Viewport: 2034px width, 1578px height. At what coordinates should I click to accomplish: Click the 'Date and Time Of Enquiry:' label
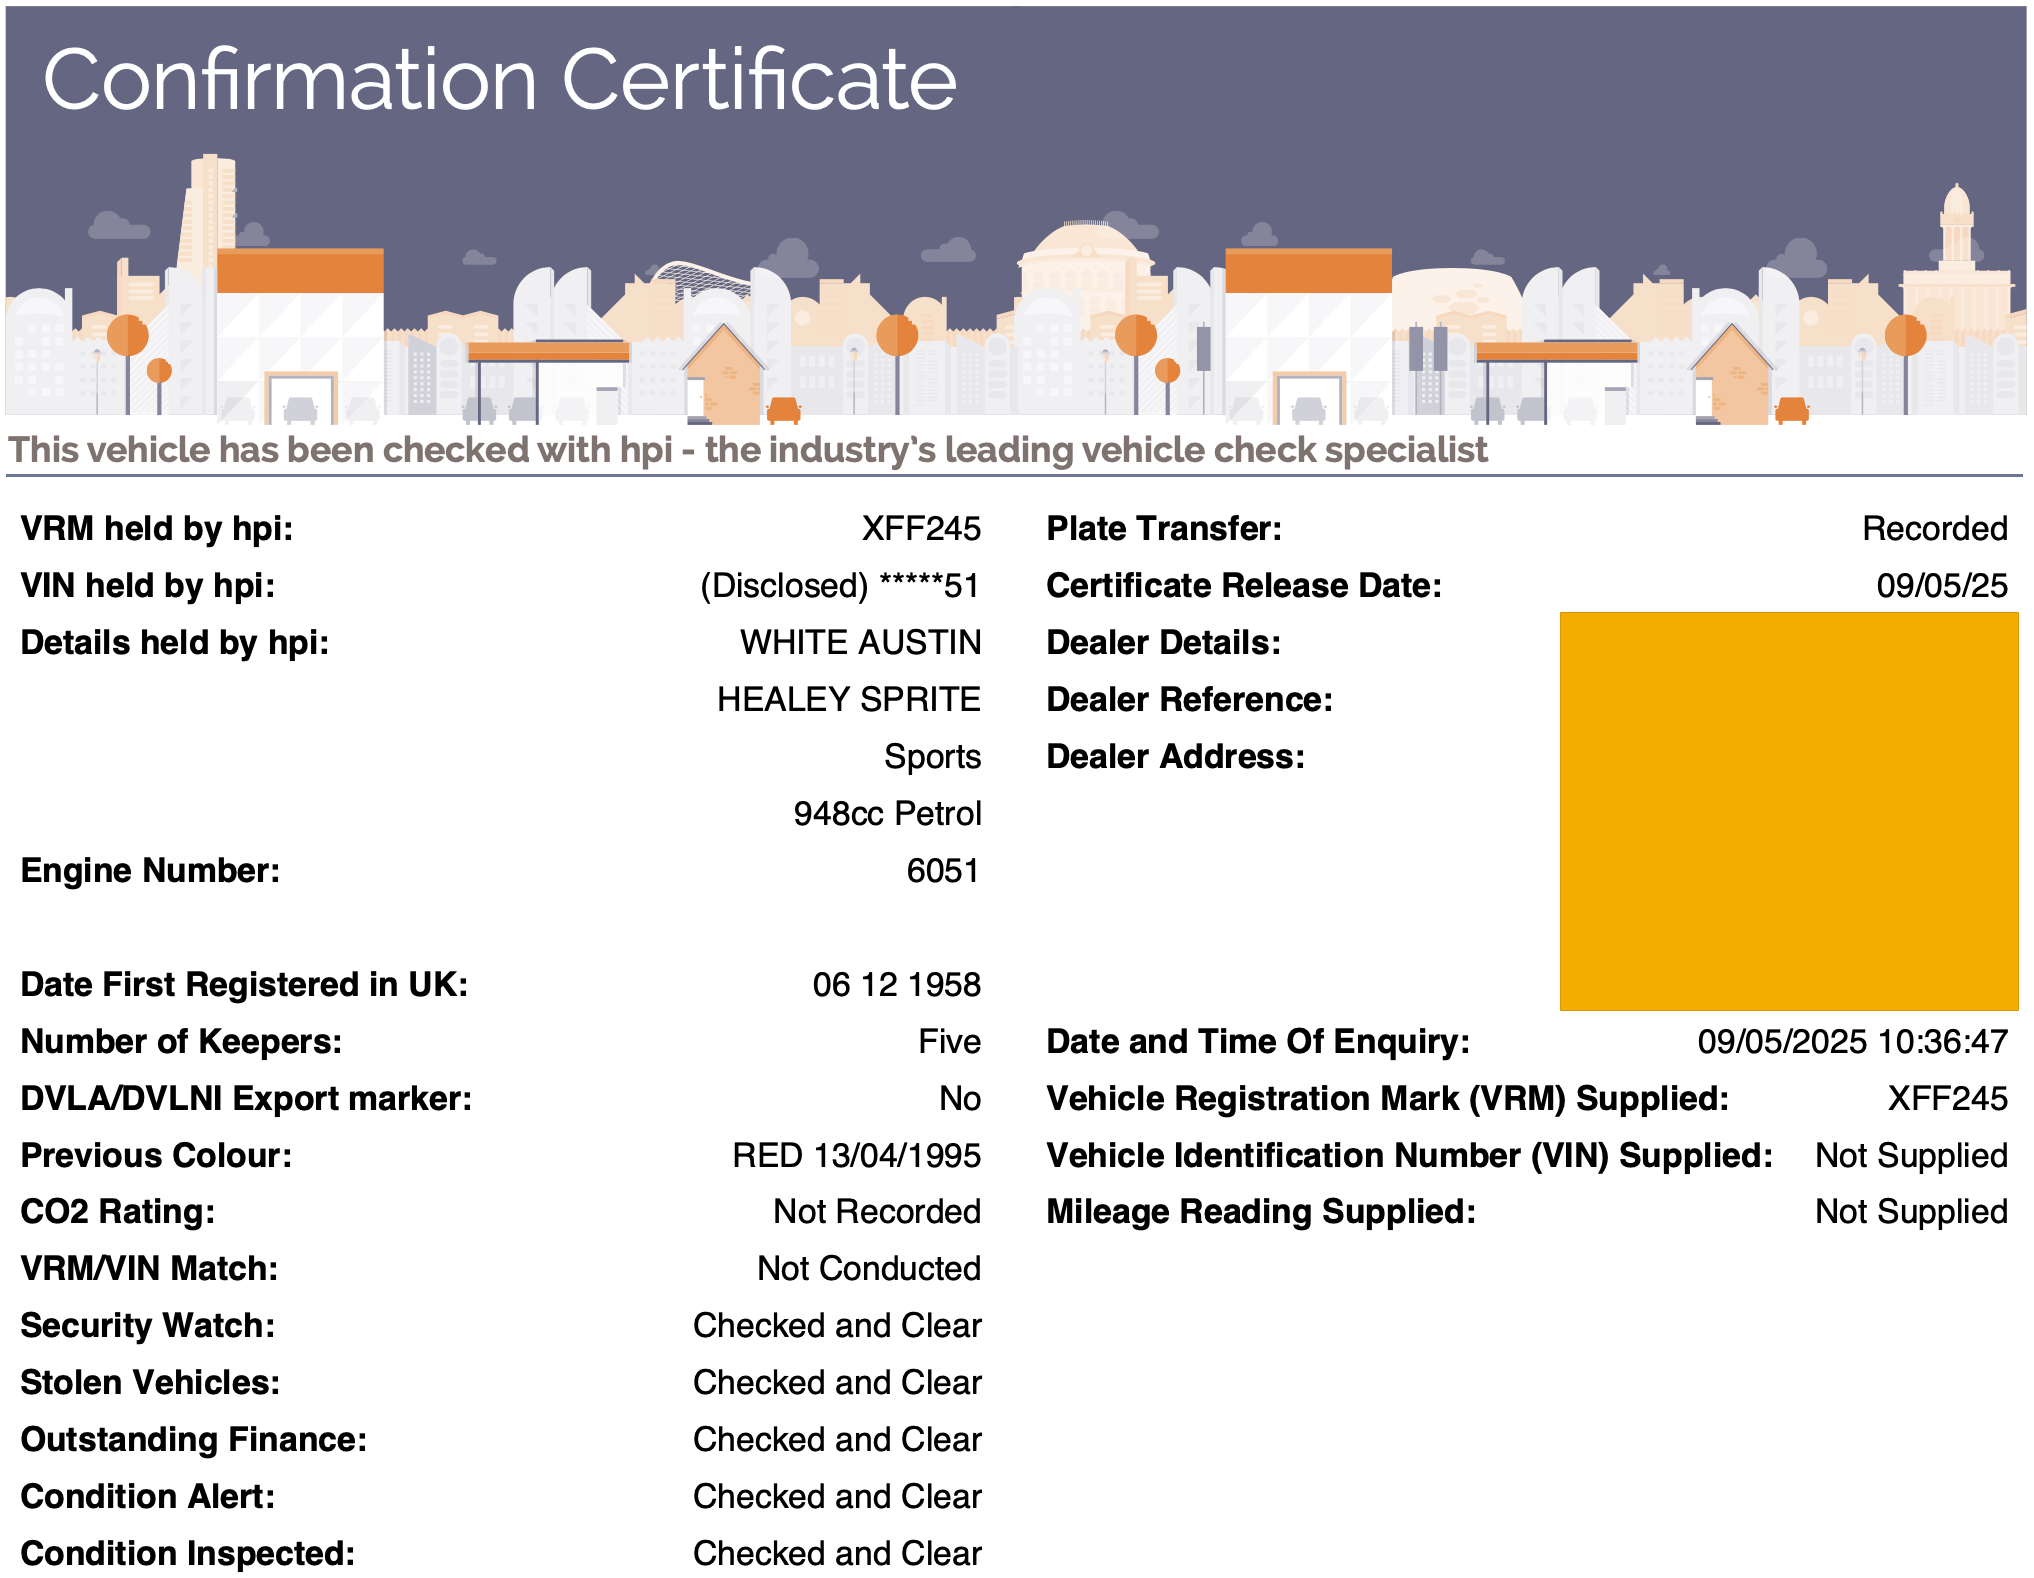pyautogui.click(x=1258, y=1041)
